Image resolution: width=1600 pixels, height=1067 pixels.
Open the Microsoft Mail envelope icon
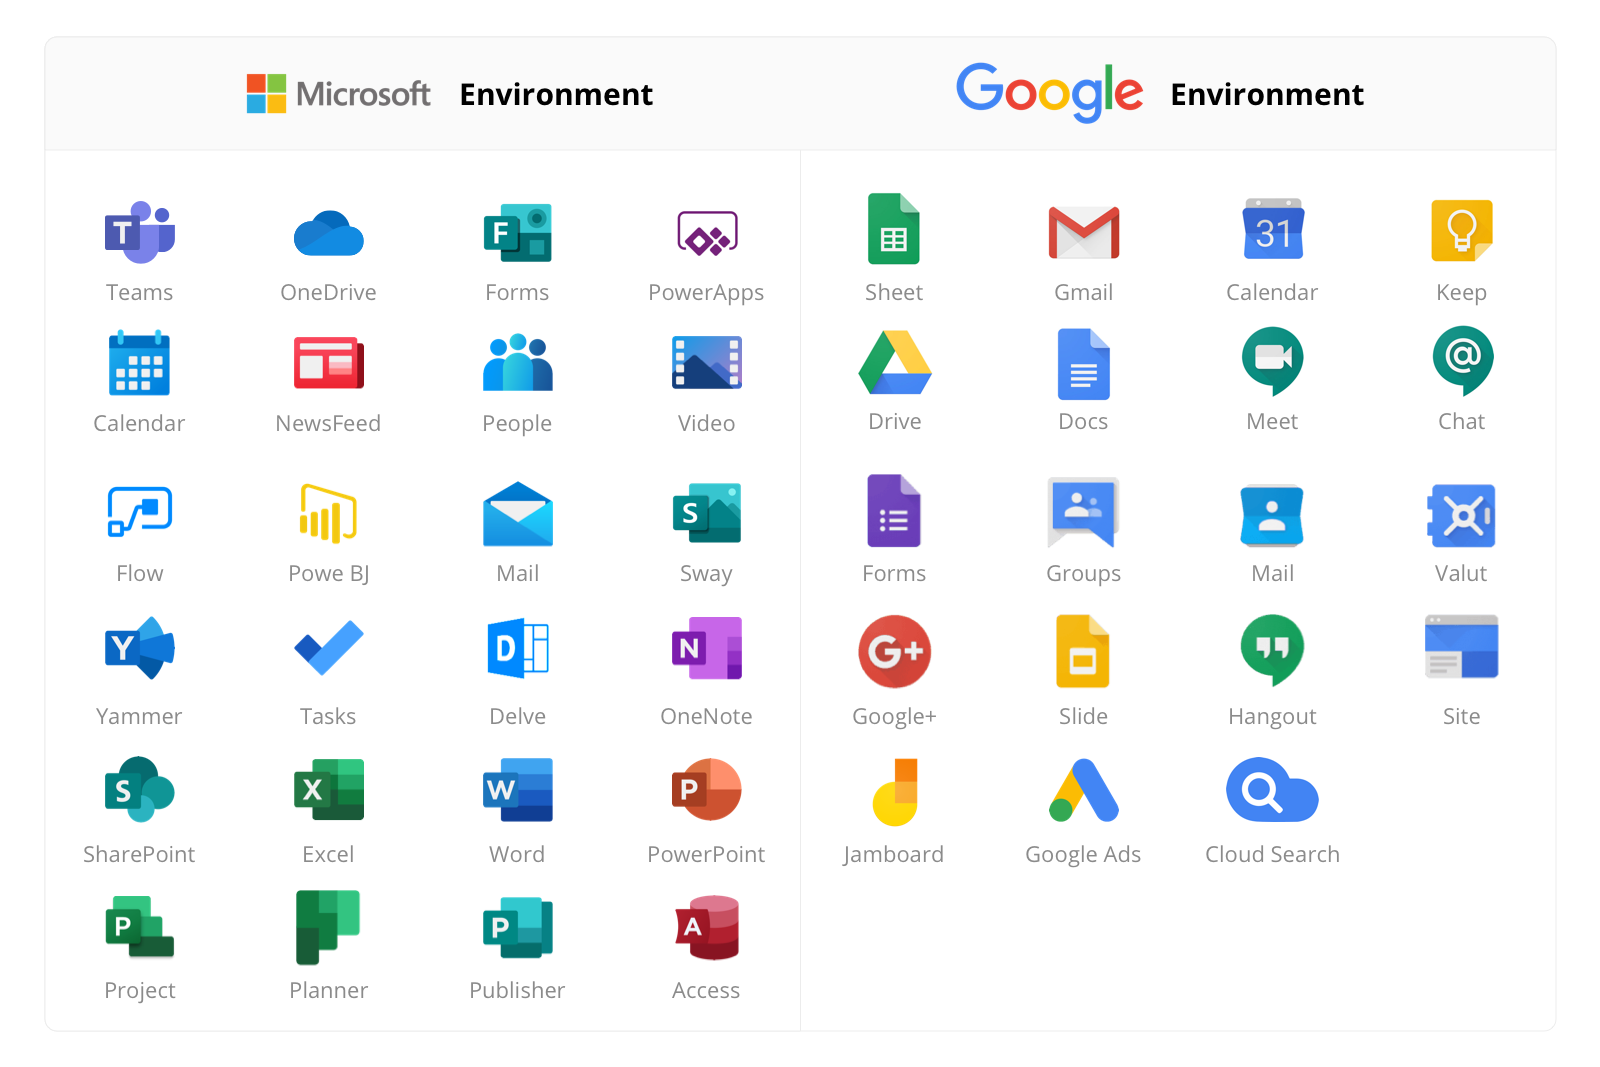click(518, 514)
